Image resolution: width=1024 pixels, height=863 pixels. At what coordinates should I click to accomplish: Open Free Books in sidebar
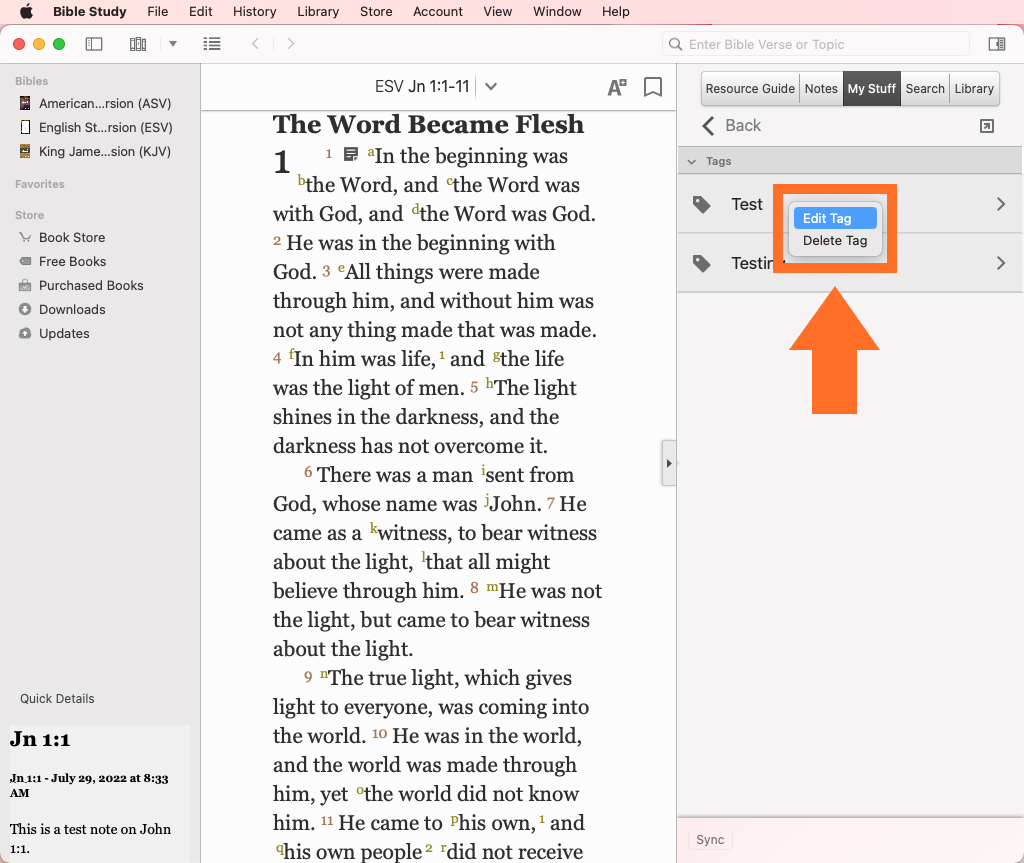(x=63, y=261)
